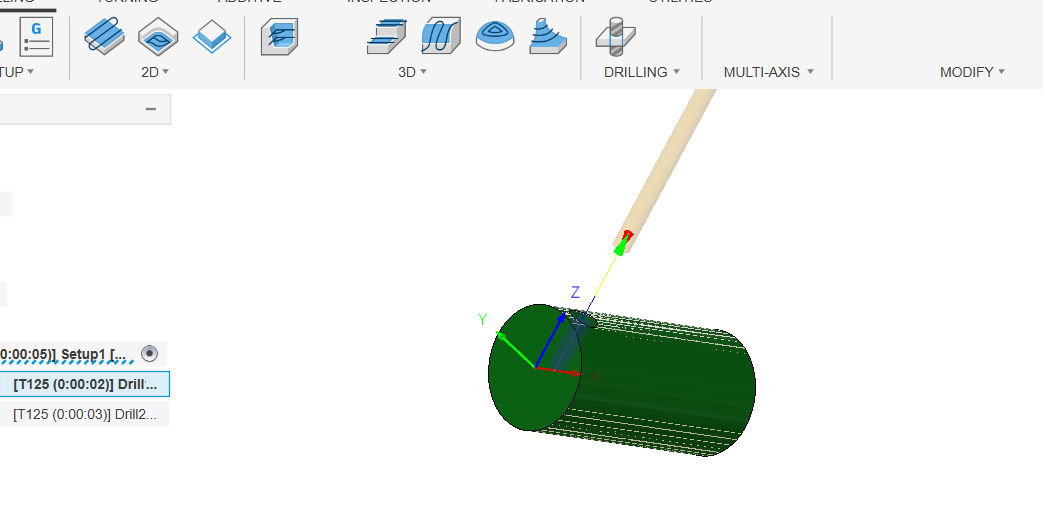Image resolution: width=1043 pixels, height=525 pixels.
Task: Select the T125 (0:00:02) Drill operation
Action: [84, 384]
